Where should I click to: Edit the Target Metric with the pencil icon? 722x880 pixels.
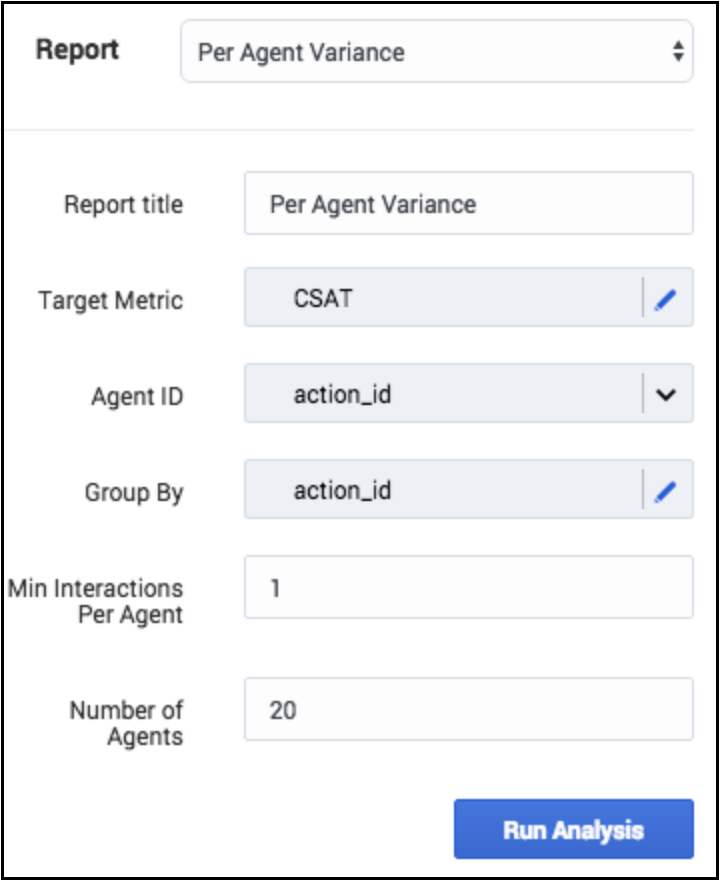pyautogui.click(x=666, y=298)
